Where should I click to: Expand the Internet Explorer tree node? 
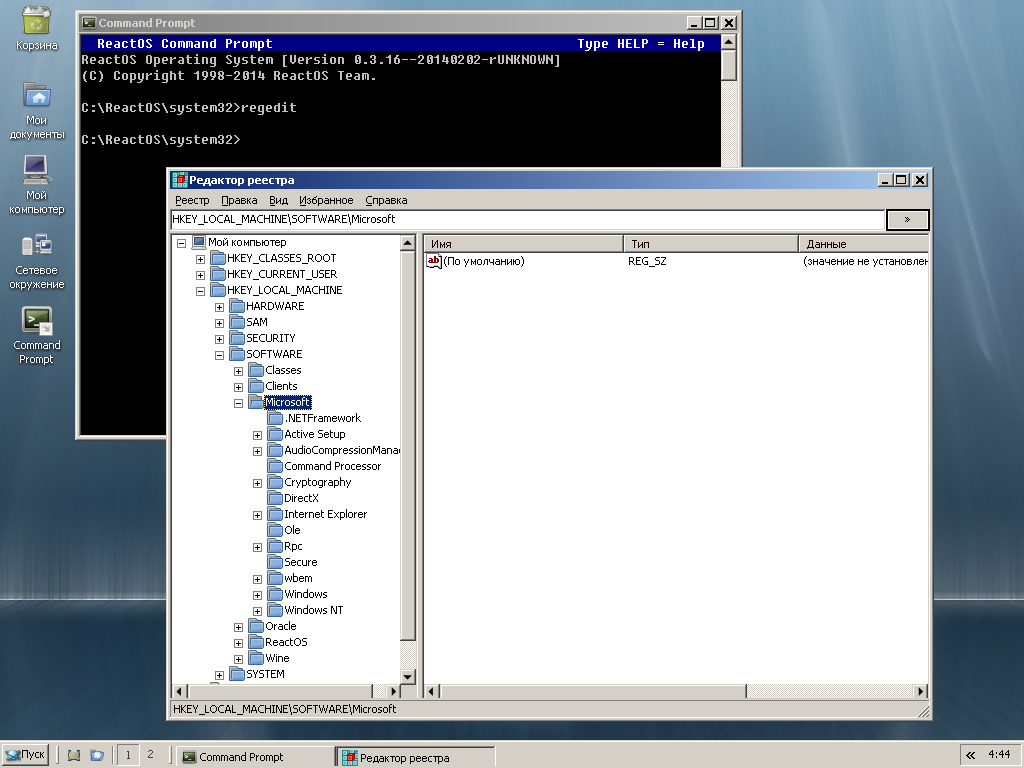[257, 515]
